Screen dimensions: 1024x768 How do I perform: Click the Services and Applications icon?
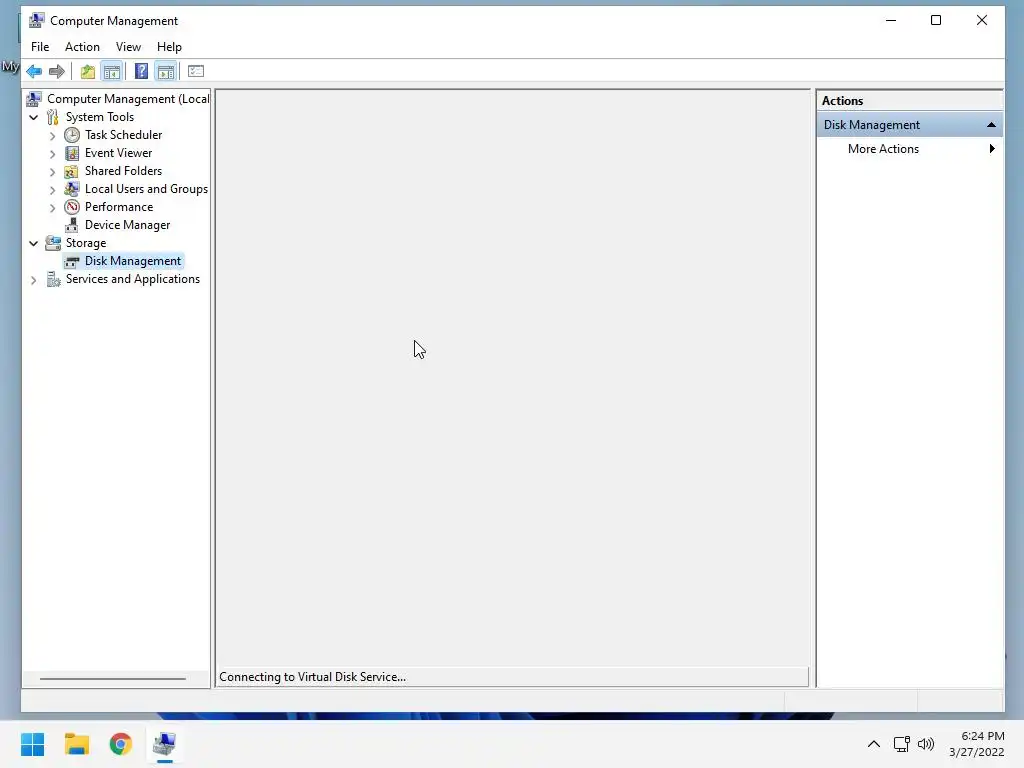[x=53, y=279]
